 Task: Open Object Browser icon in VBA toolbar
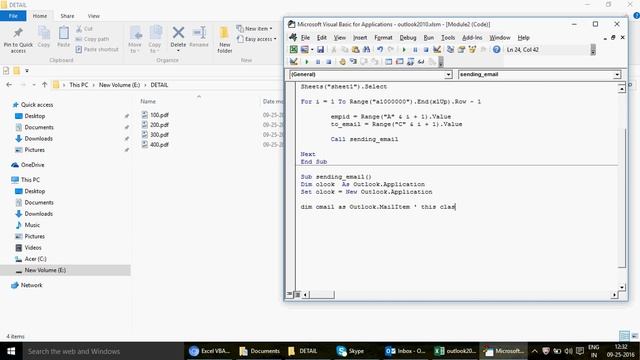tap(472, 49)
